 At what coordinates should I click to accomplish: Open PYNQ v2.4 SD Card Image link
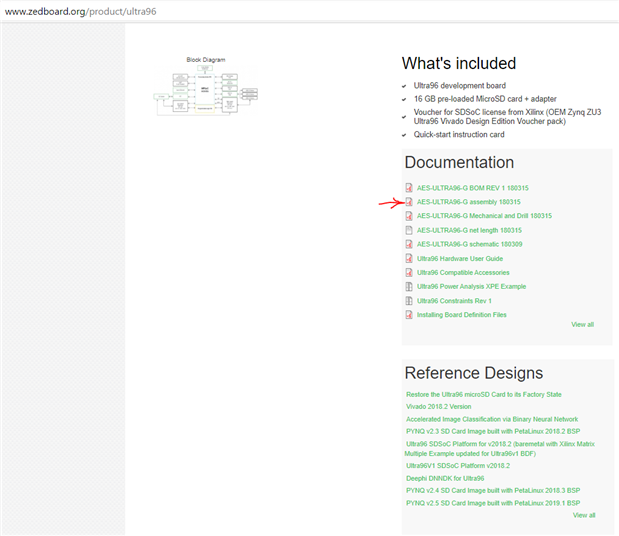click(493, 490)
